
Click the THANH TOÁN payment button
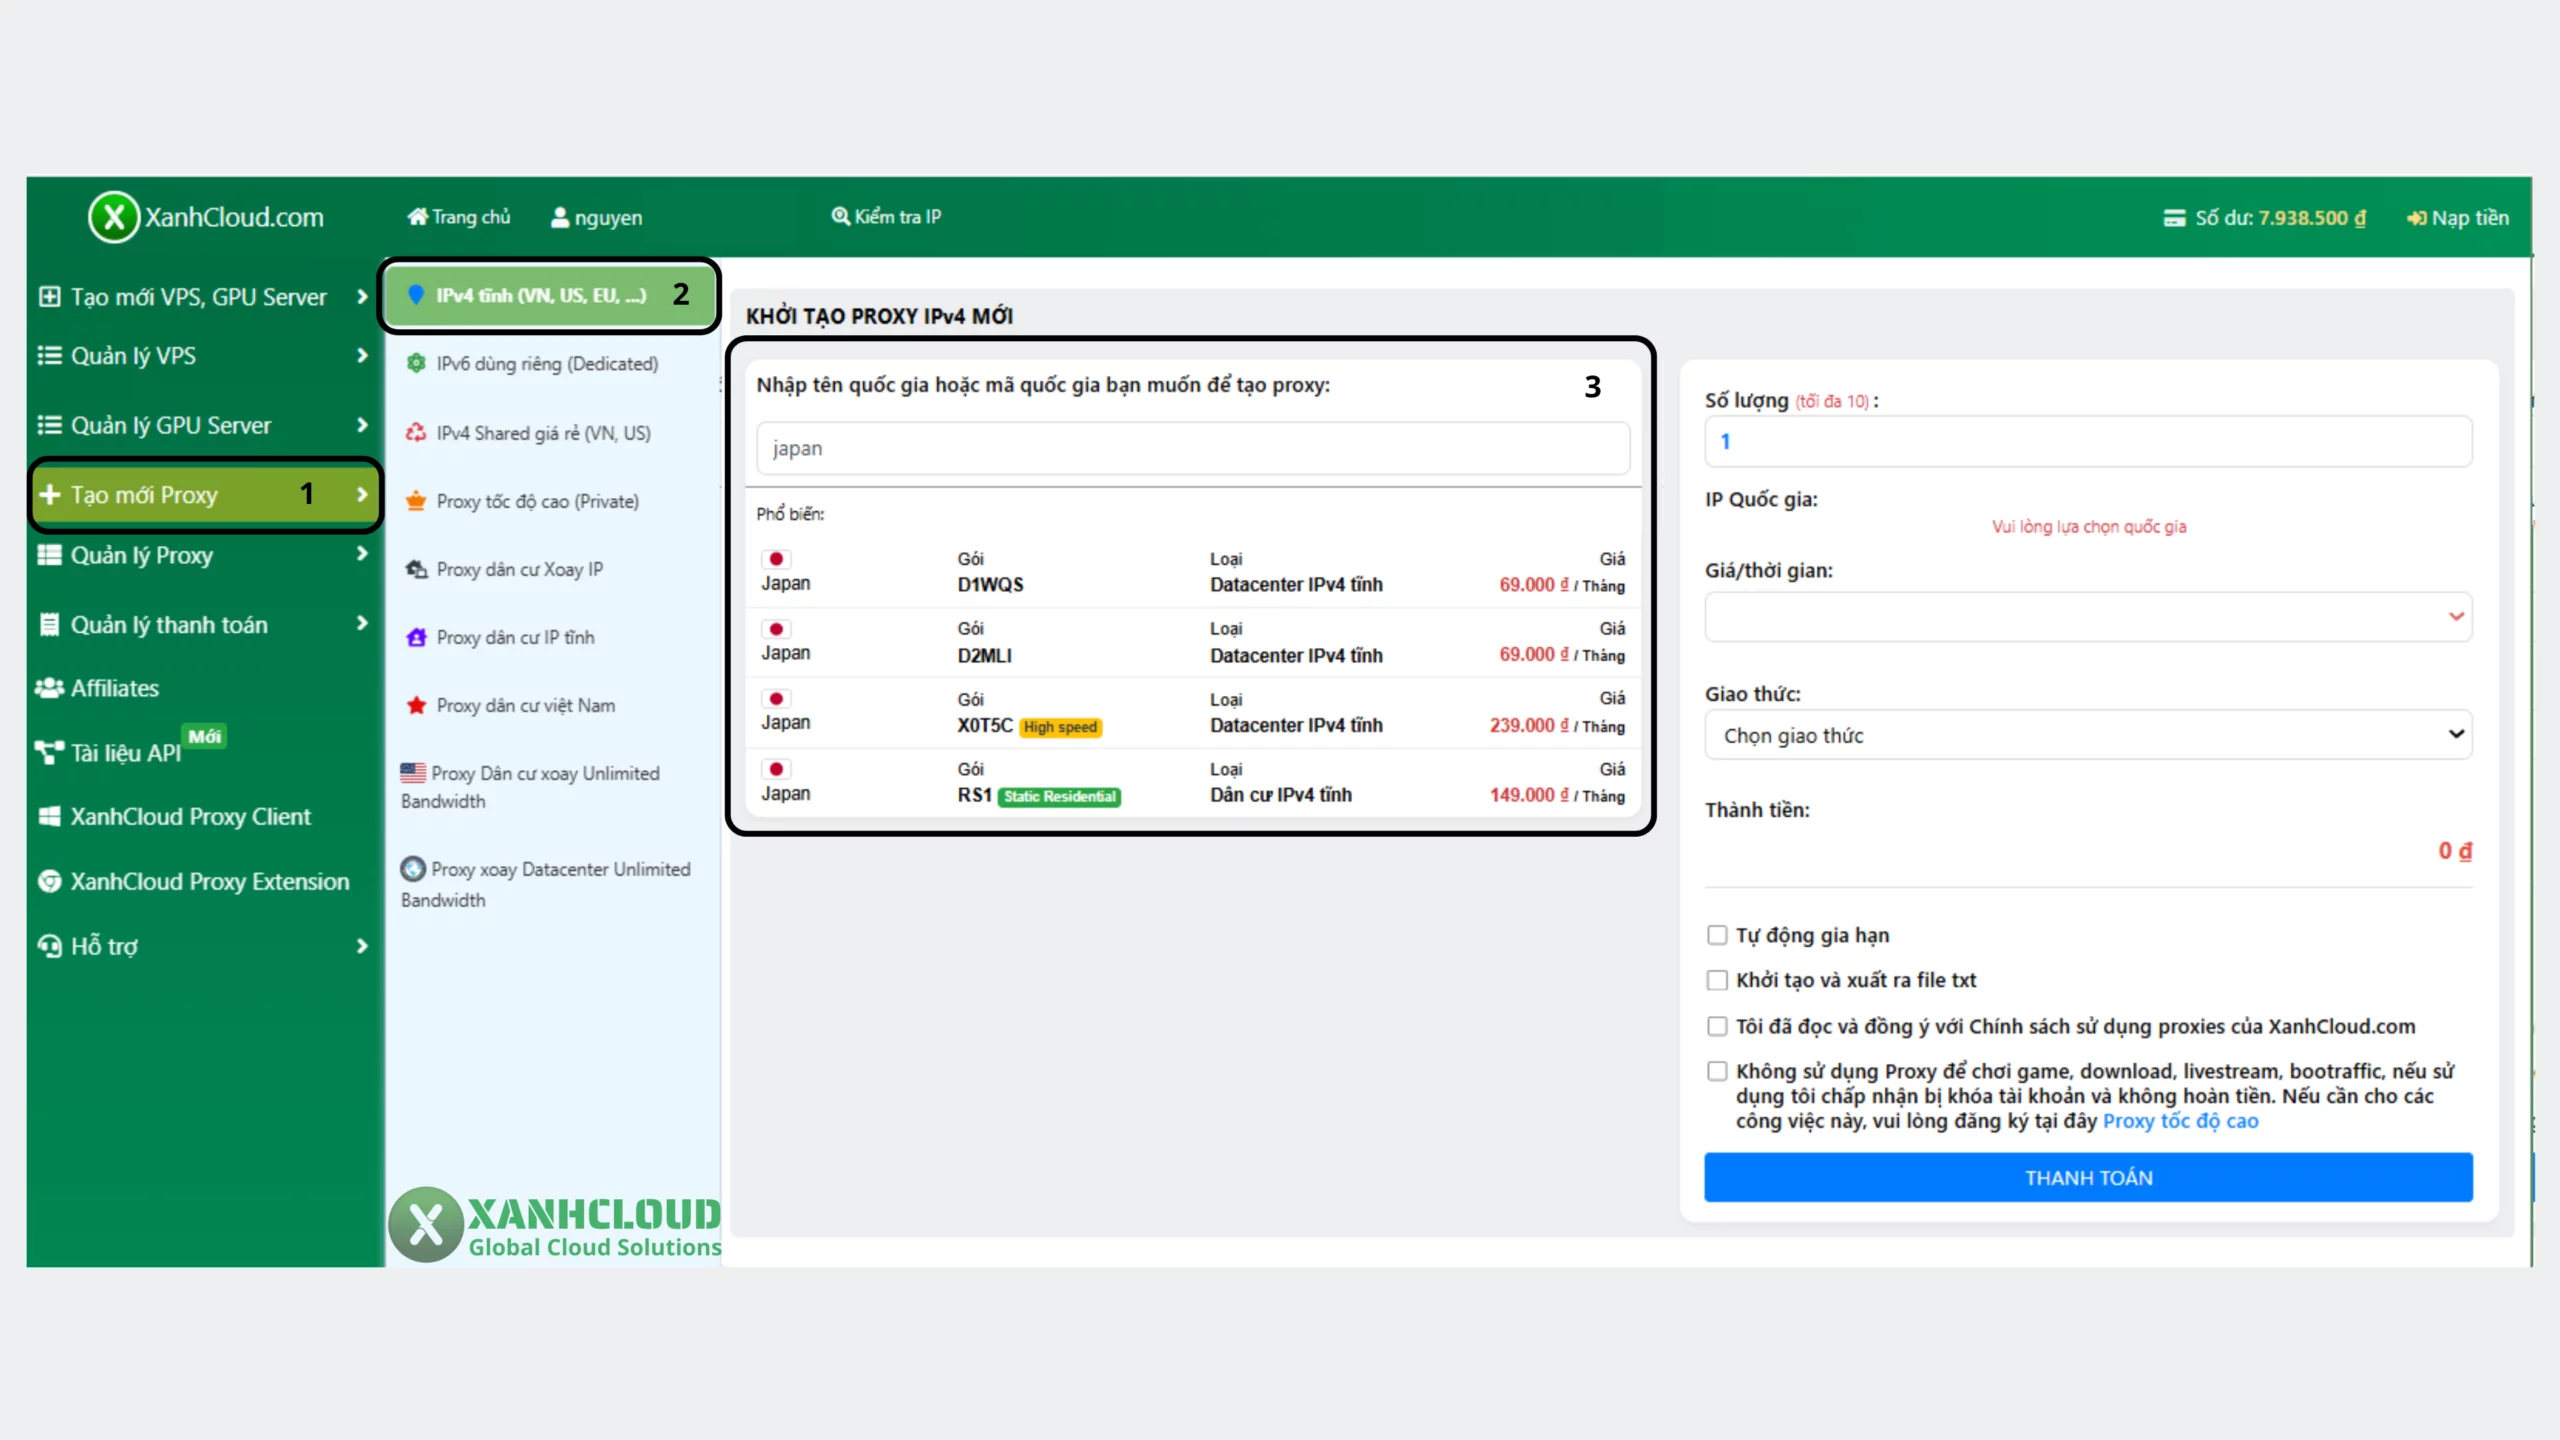(2088, 1177)
